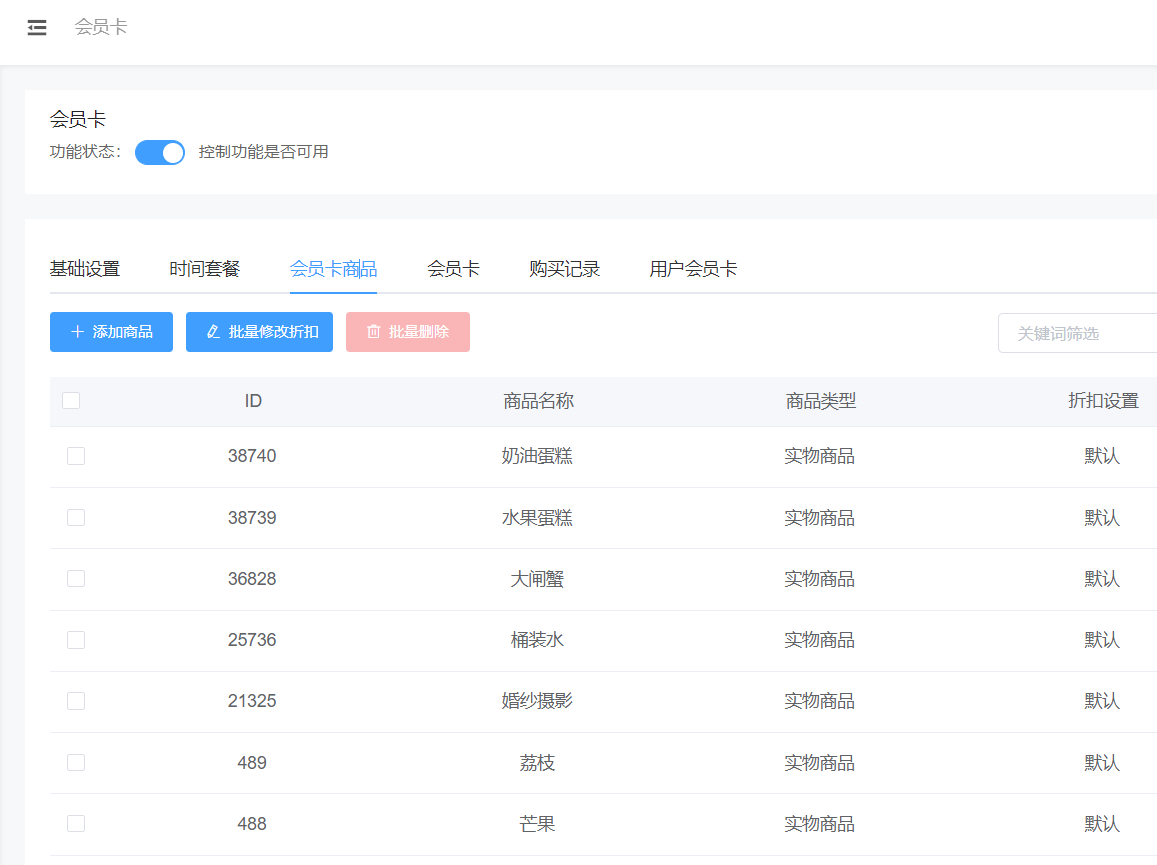1157x865 pixels.
Task: Focus the 关键词筛选 search field
Action: pyautogui.click(x=1077, y=334)
